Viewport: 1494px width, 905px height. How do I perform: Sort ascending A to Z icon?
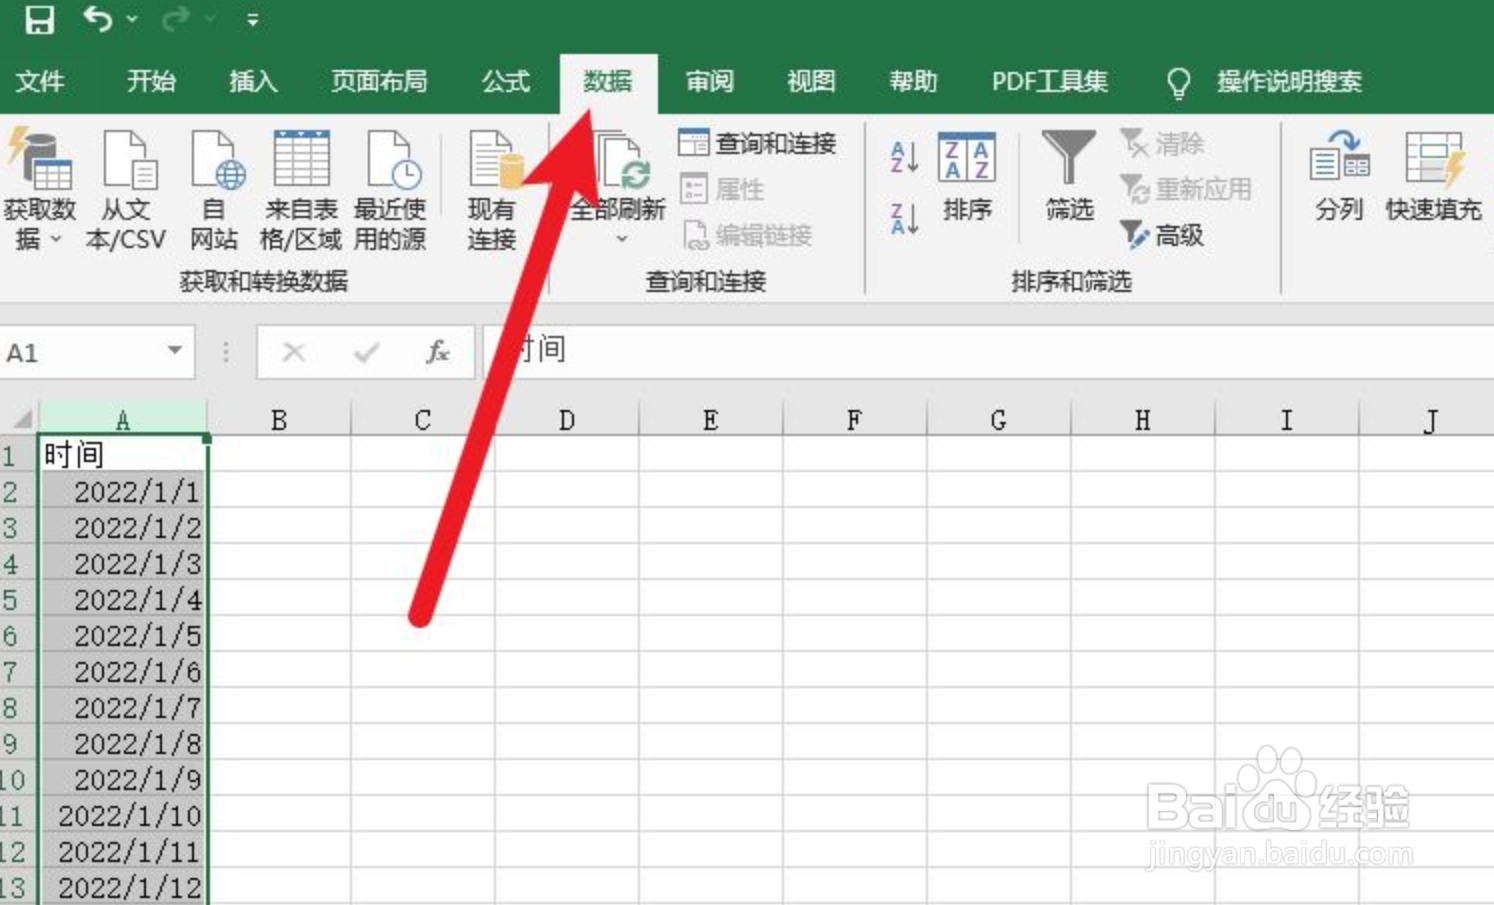(x=904, y=157)
